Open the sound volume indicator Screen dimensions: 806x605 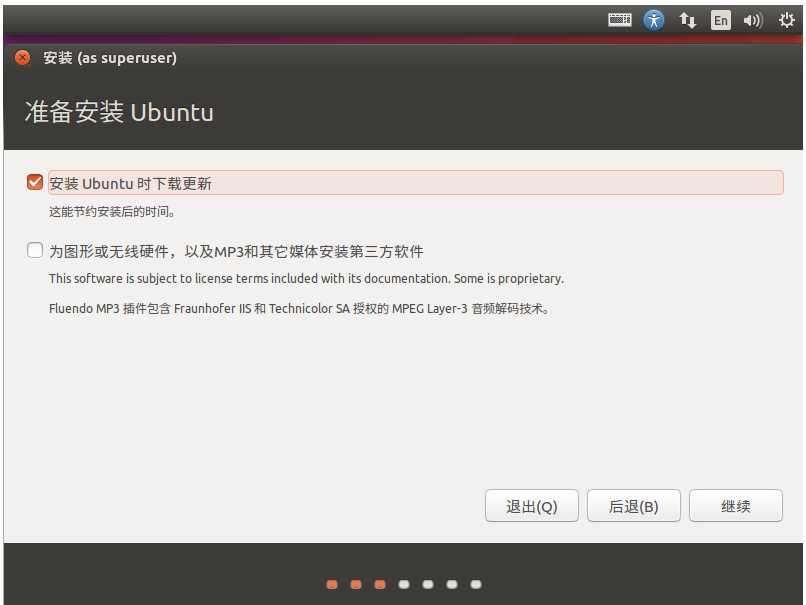coord(753,21)
